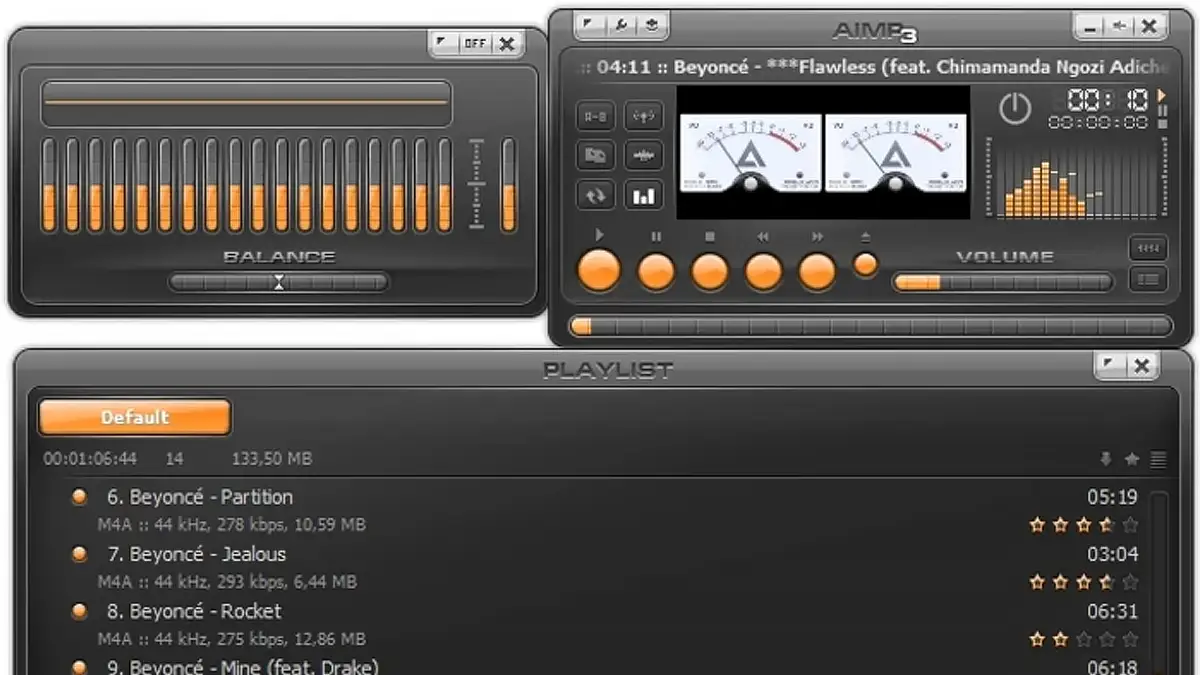Turn the equalizer OFF

(x=473, y=43)
